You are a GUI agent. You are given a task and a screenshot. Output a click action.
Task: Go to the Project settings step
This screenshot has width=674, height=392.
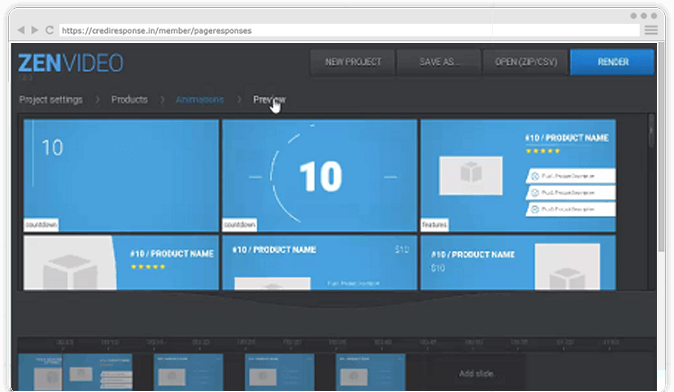tap(51, 100)
